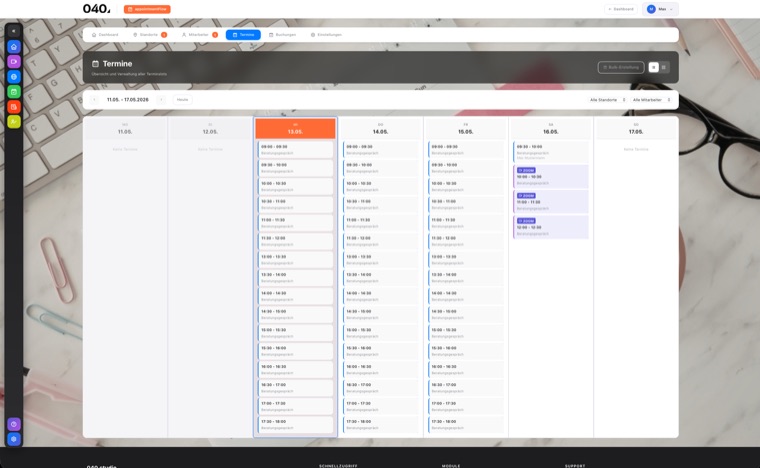Select the 14.05. day header

coord(380,129)
